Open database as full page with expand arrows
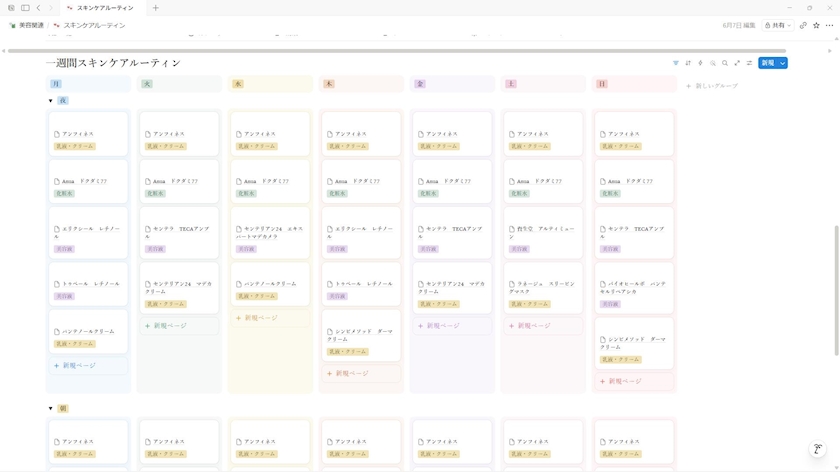Image resolution: width=840 pixels, height=472 pixels. 737,63
